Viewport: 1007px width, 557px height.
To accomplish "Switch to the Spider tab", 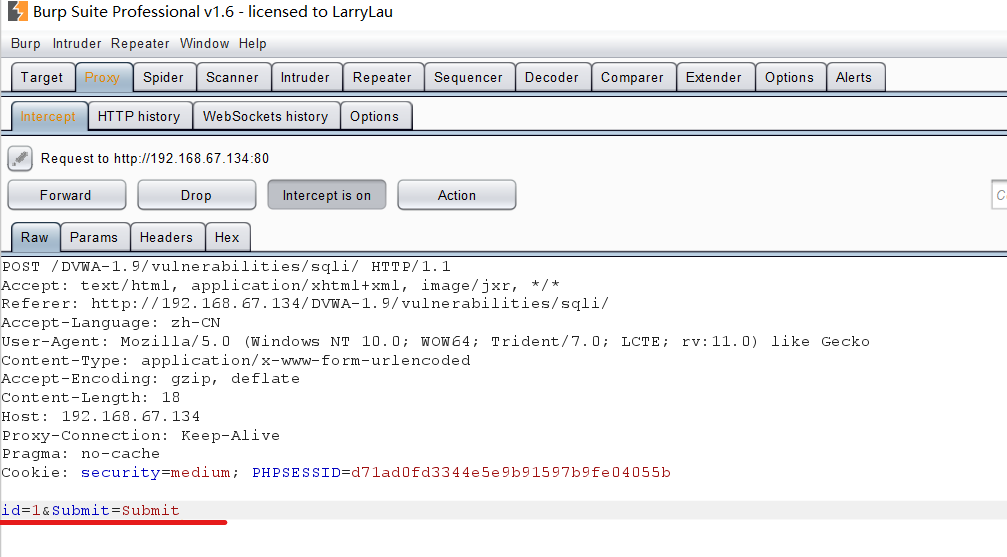I will pyautogui.click(x=163, y=77).
